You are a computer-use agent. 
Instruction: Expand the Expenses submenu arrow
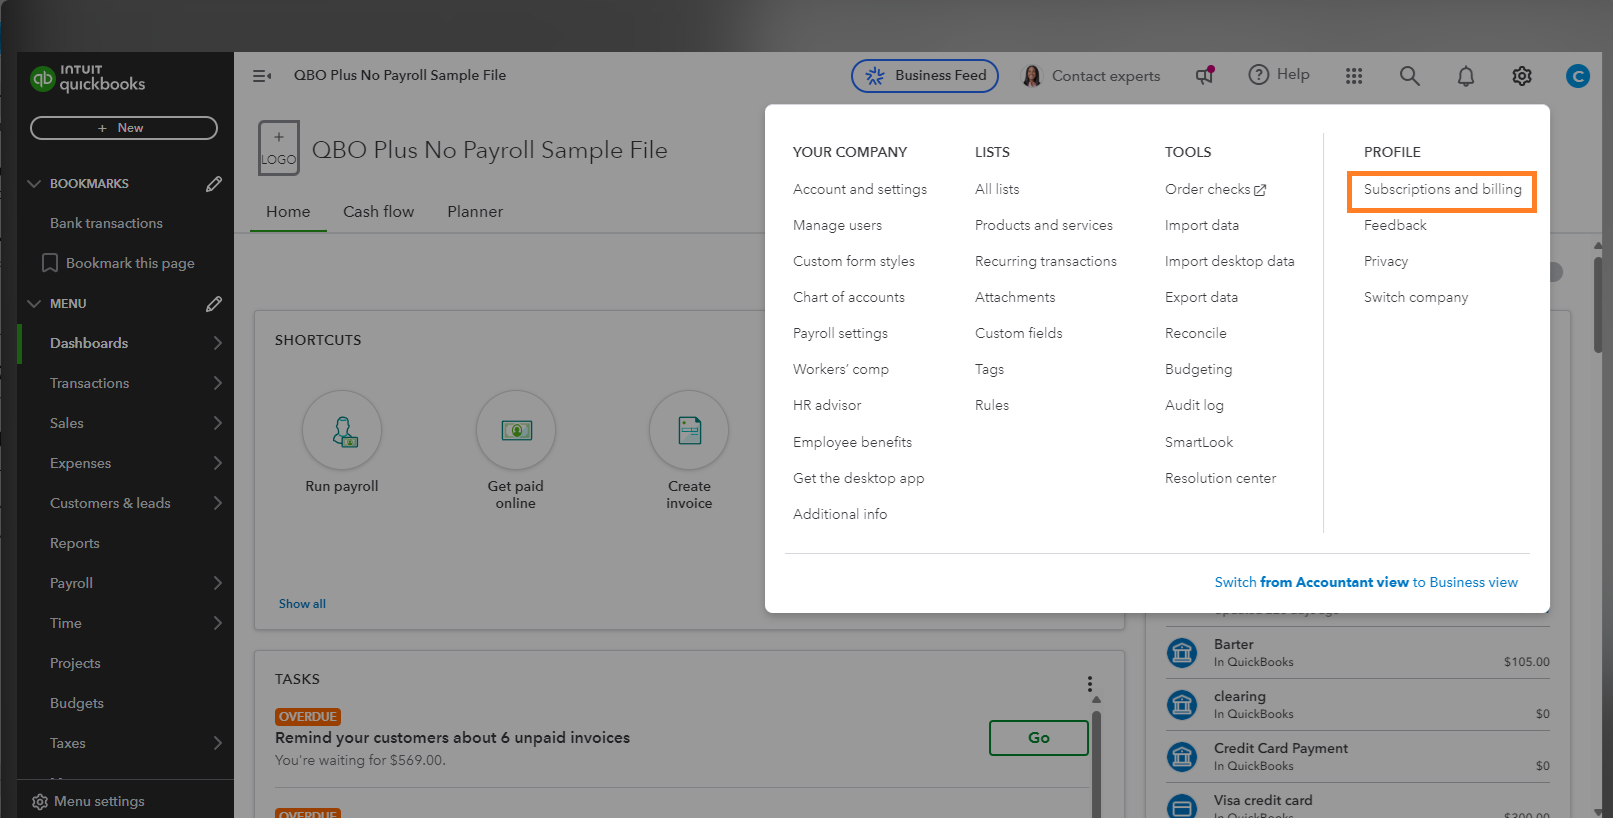click(218, 463)
